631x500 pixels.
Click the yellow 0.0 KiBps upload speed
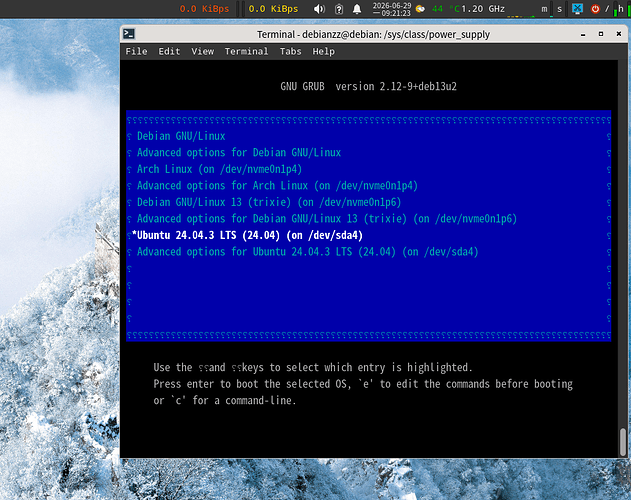(273, 9)
